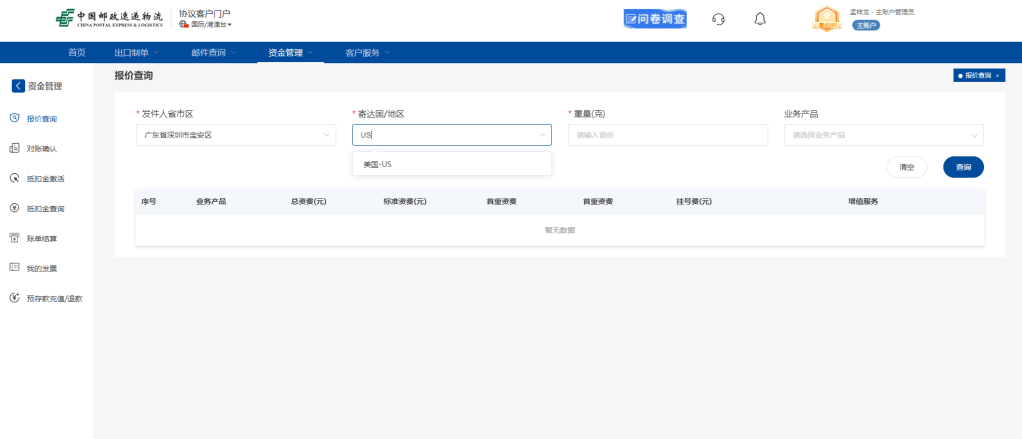Close the 报价查询 page tab
1022x439 pixels.
point(996,75)
